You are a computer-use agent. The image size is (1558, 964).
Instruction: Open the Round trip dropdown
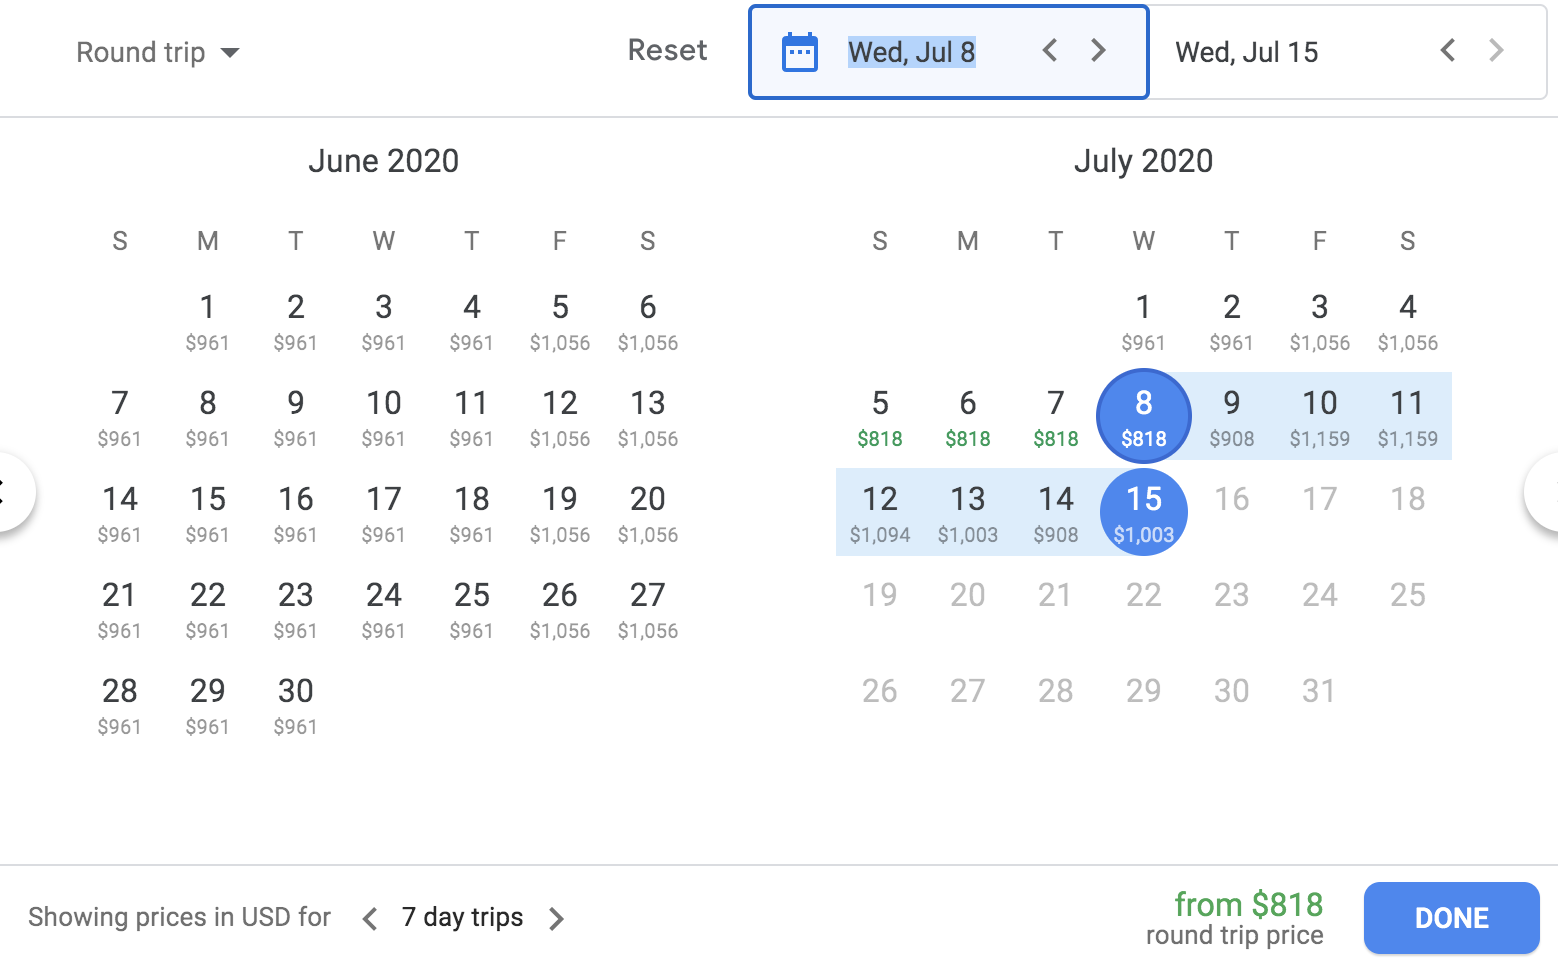(141, 52)
